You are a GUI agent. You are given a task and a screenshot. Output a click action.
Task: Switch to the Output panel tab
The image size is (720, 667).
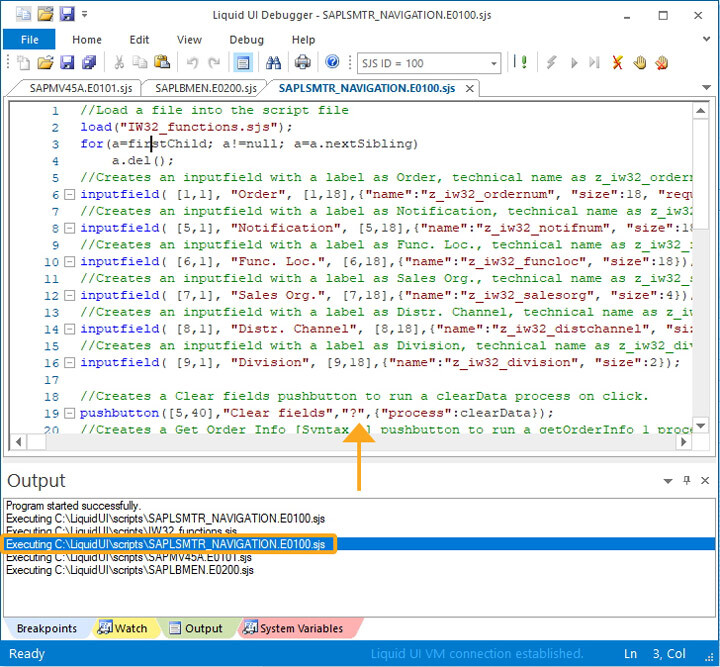click(197, 628)
